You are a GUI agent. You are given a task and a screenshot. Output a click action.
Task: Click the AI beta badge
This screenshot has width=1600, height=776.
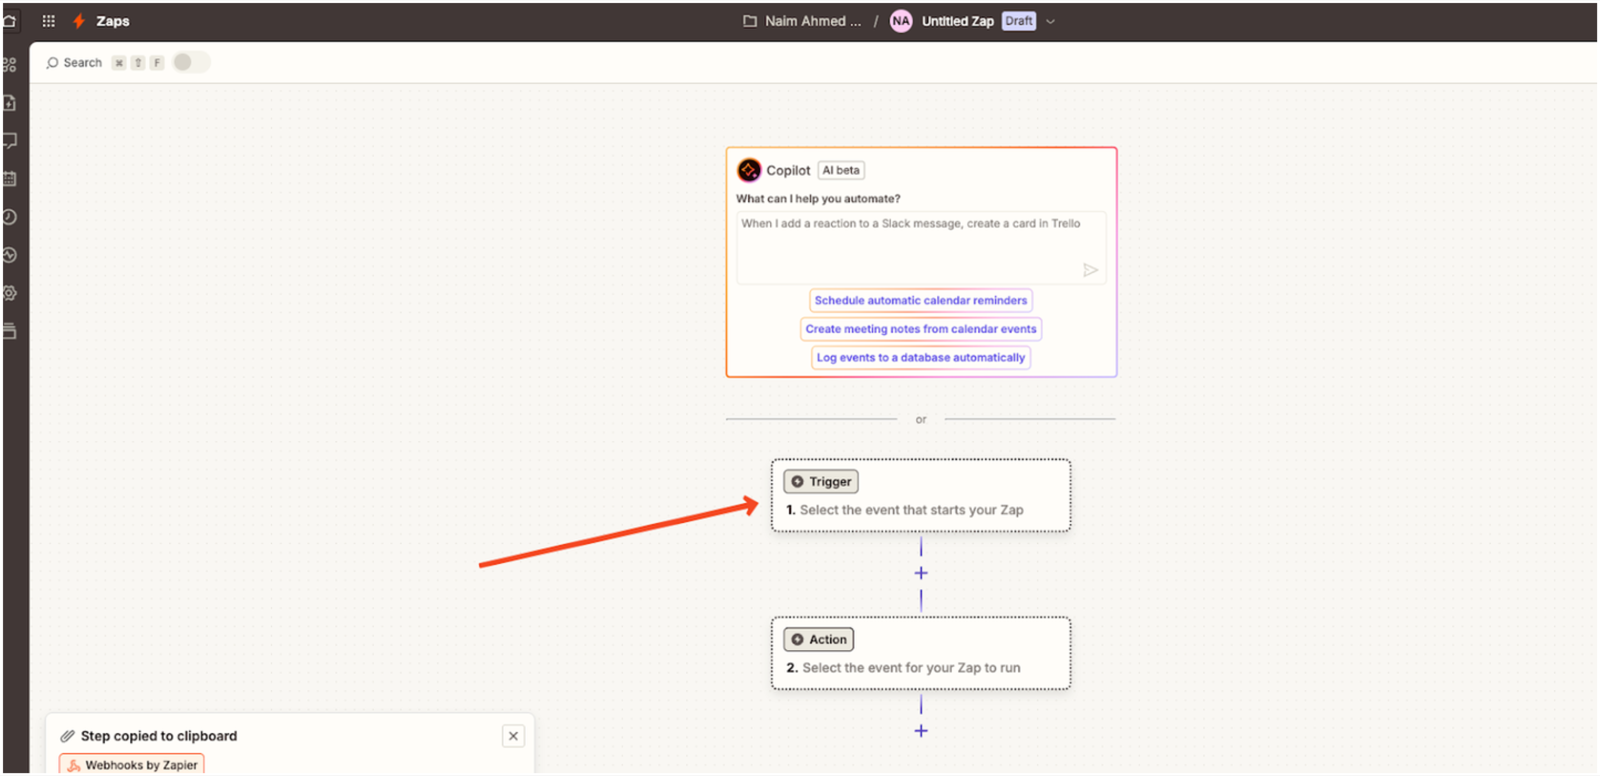(841, 170)
